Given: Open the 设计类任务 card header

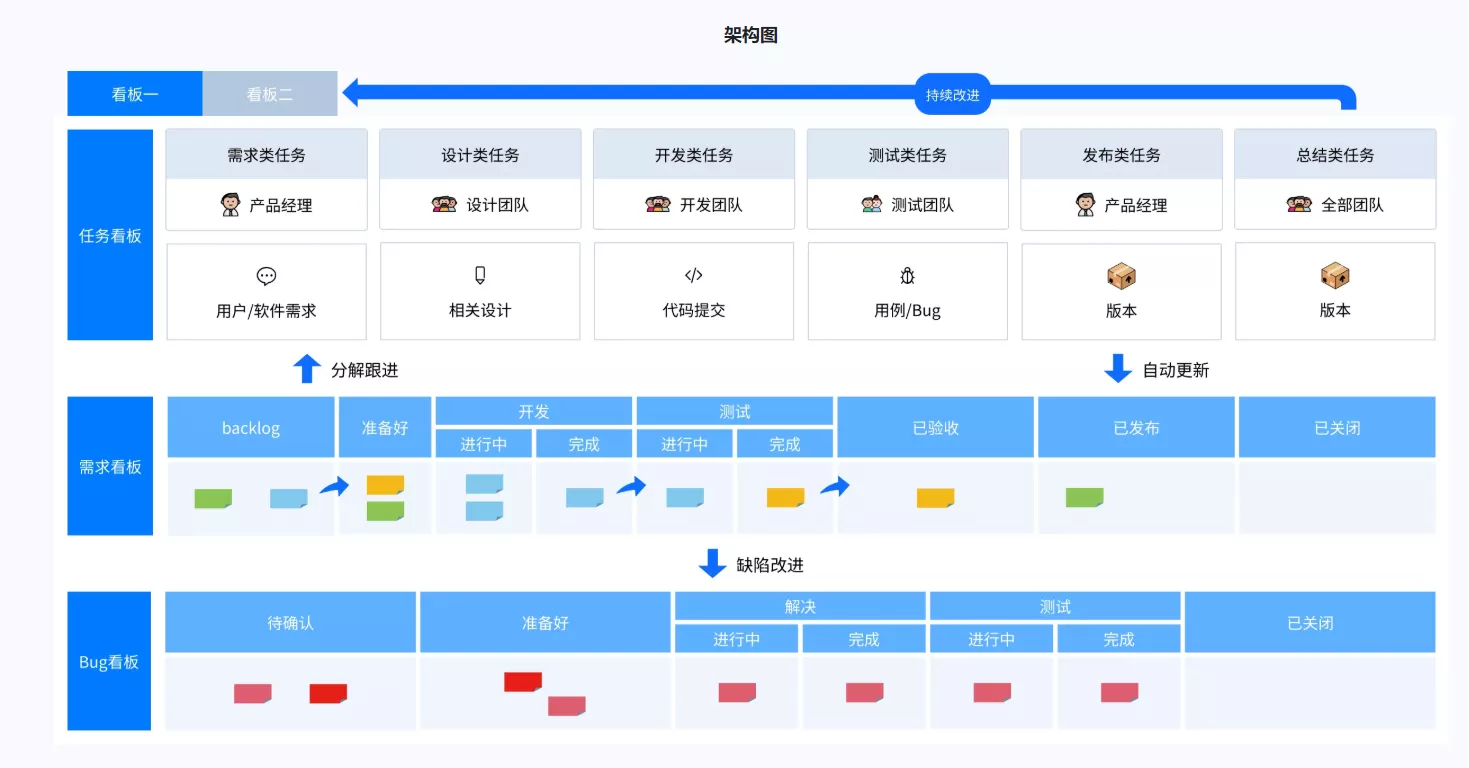Looking at the screenshot, I should click(480, 155).
